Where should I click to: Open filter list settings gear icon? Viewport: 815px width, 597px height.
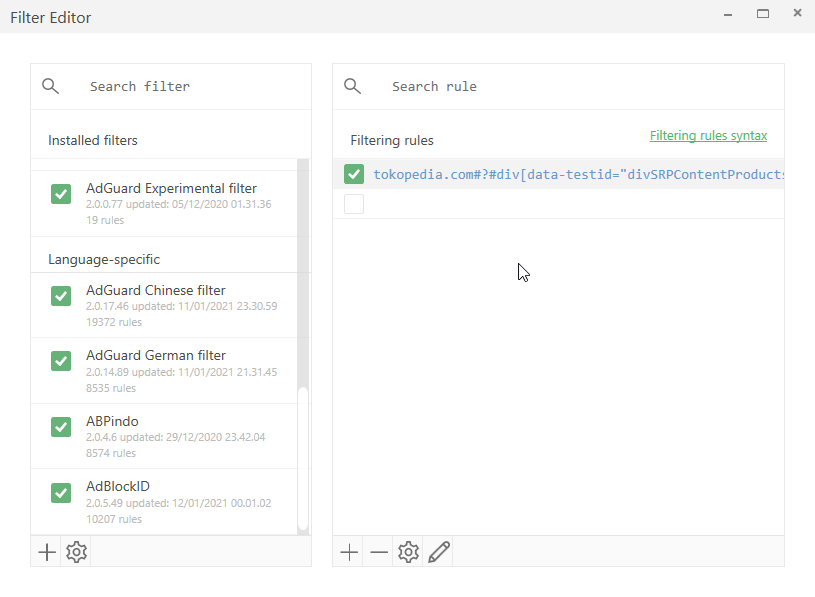coord(76,551)
